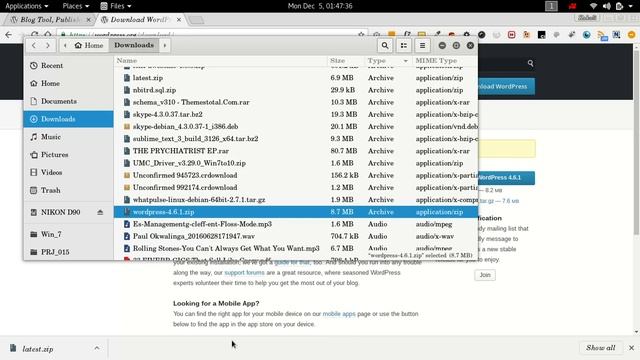Image resolution: width=640 pixels, height=360 pixels.
Task: Select nbitrd.sql.zip file
Action: [296, 90]
